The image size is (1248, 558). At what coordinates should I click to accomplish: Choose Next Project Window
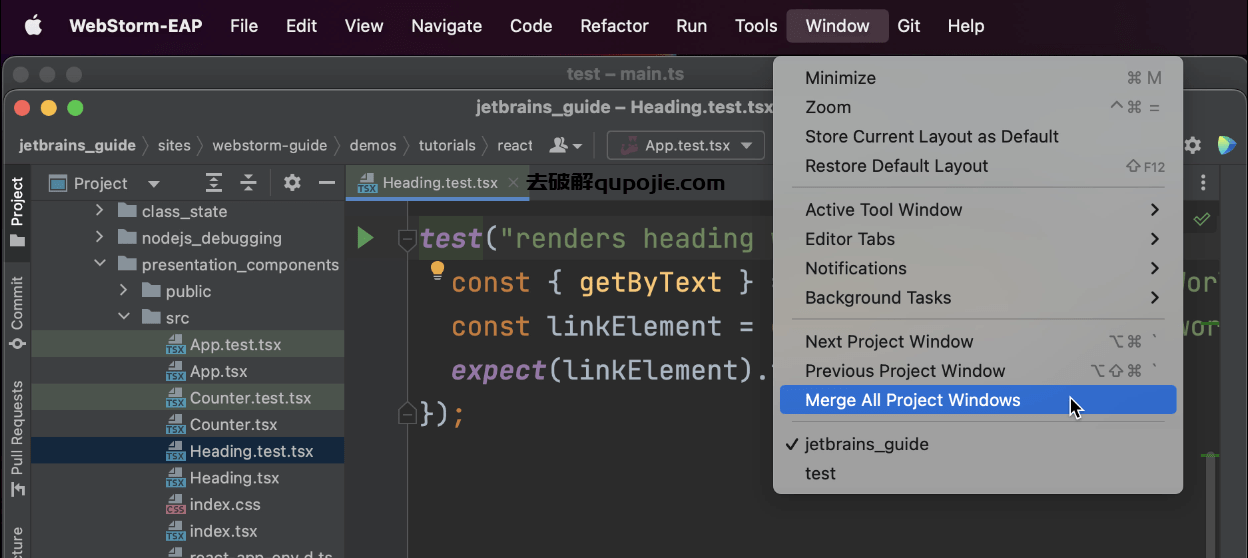(x=978, y=342)
